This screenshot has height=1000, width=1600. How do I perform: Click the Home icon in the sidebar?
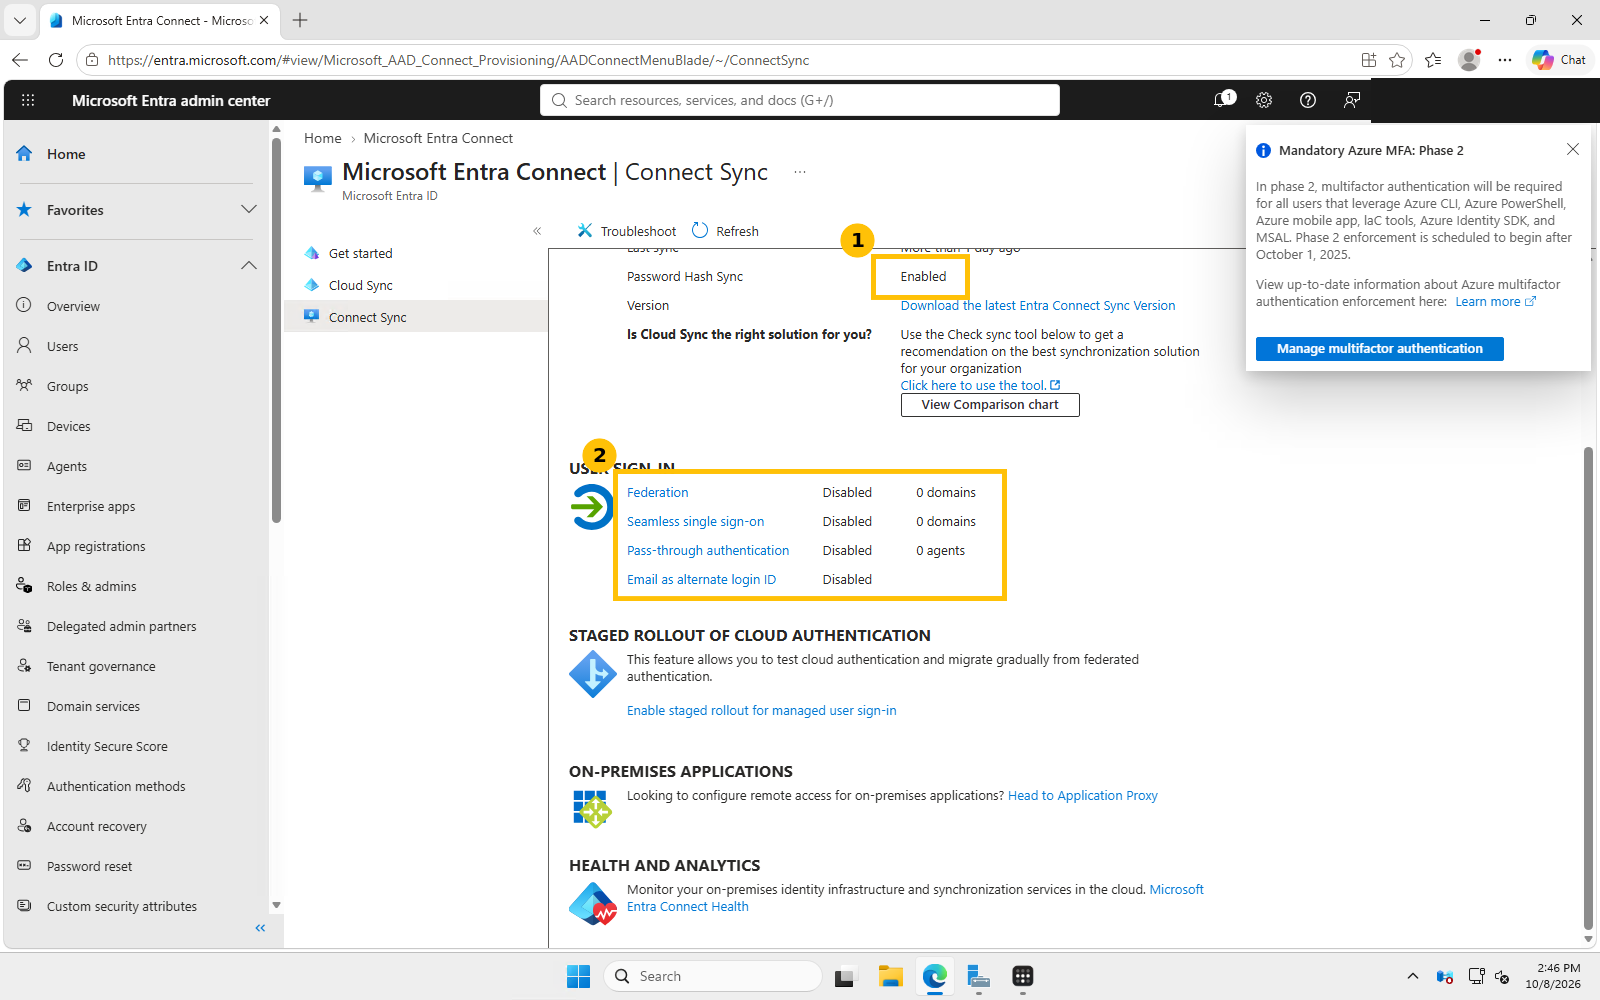[x=24, y=154]
